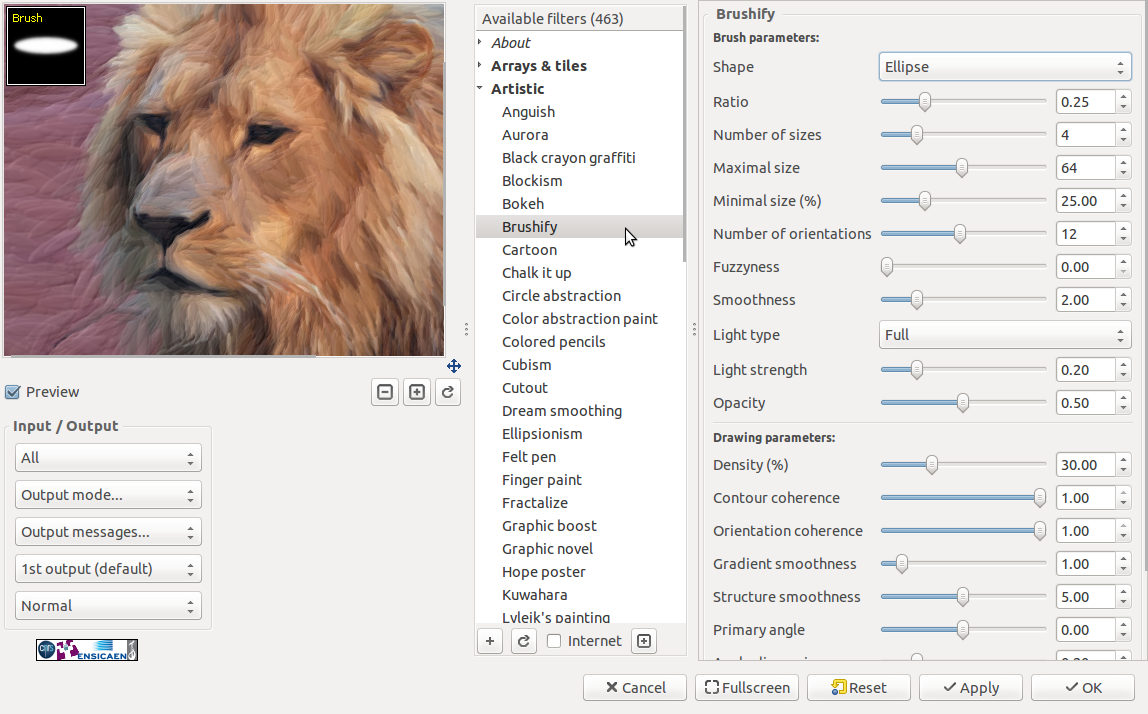Image resolution: width=1148 pixels, height=714 pixels.
Task: Click the Minimal size (%) spinner arrows
Action: (1124, 201)
